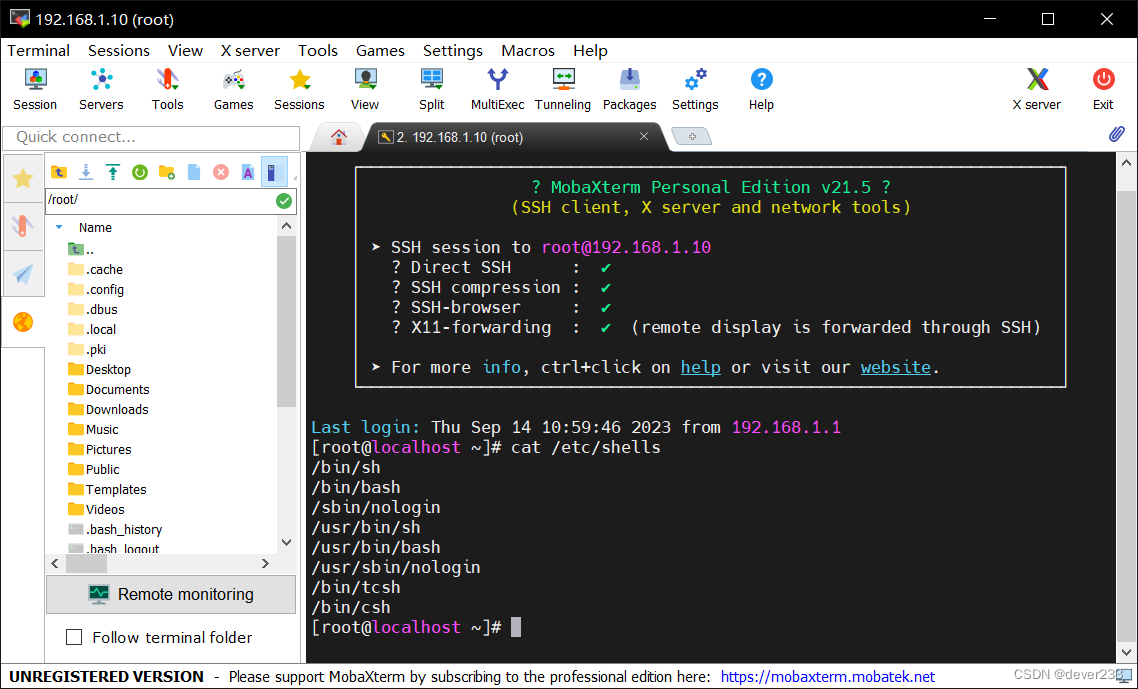Go to parent folder in SFTP toolbar
The height and width of the screenshot is (689, 1138).
coord(59,172)
